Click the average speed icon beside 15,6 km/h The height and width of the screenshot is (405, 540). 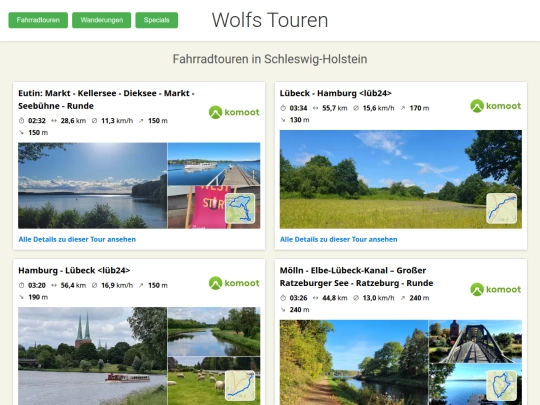click(x=356, y=108)
